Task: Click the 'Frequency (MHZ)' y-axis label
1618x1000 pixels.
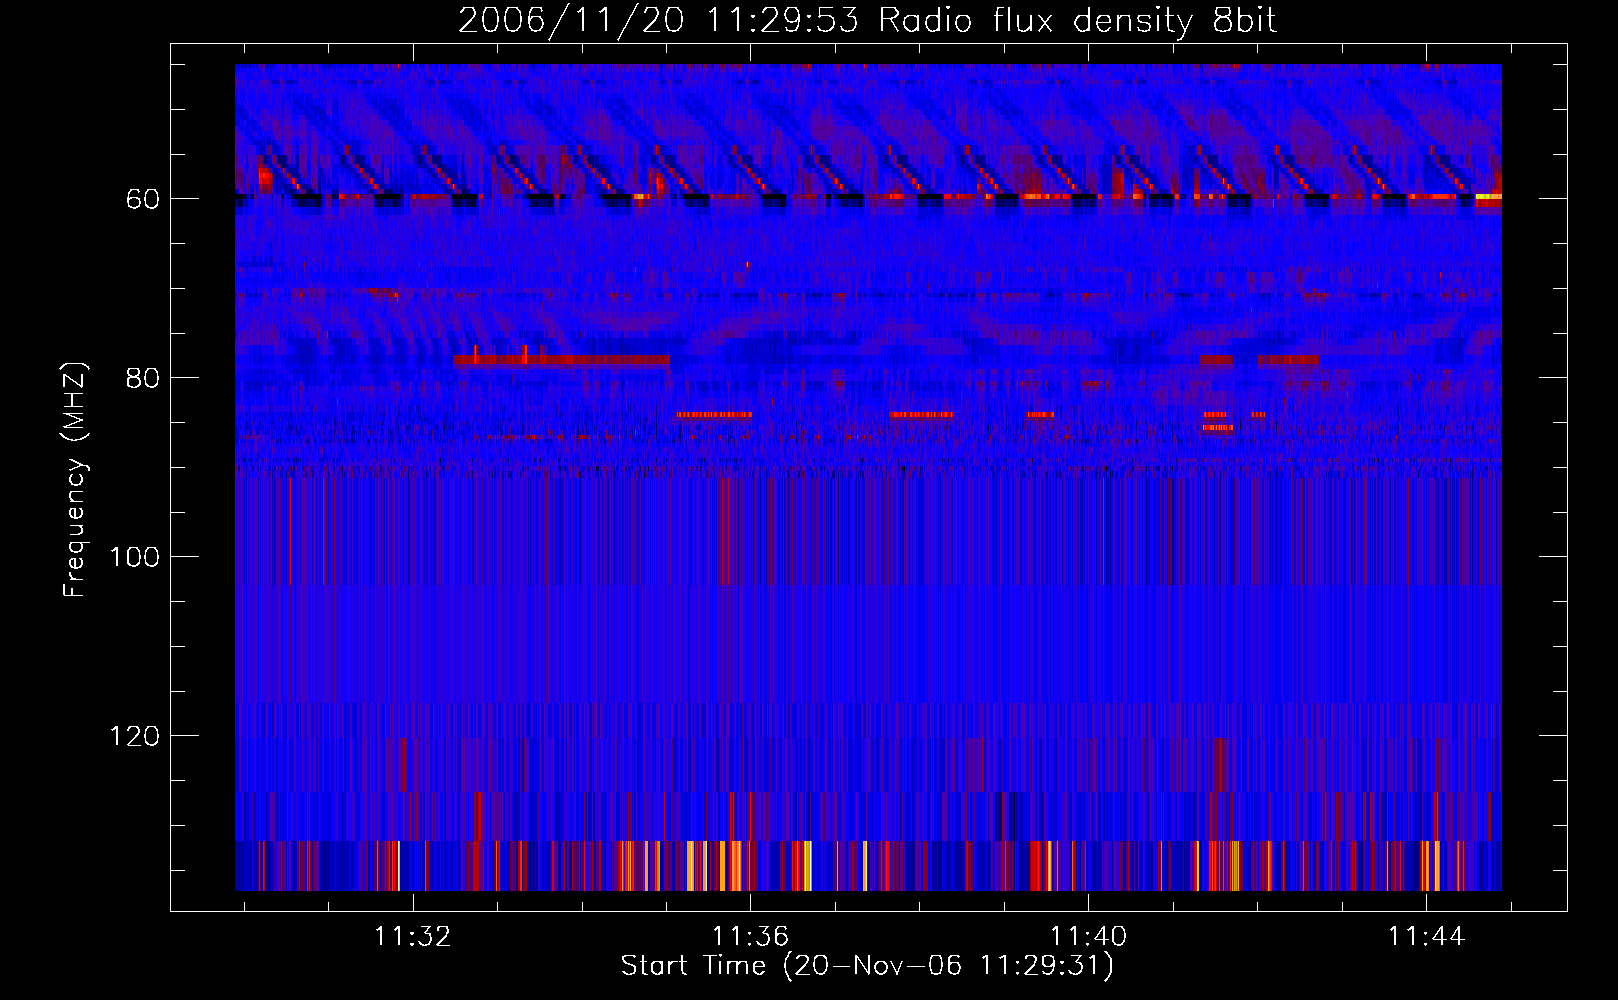Action: [75, 479]
